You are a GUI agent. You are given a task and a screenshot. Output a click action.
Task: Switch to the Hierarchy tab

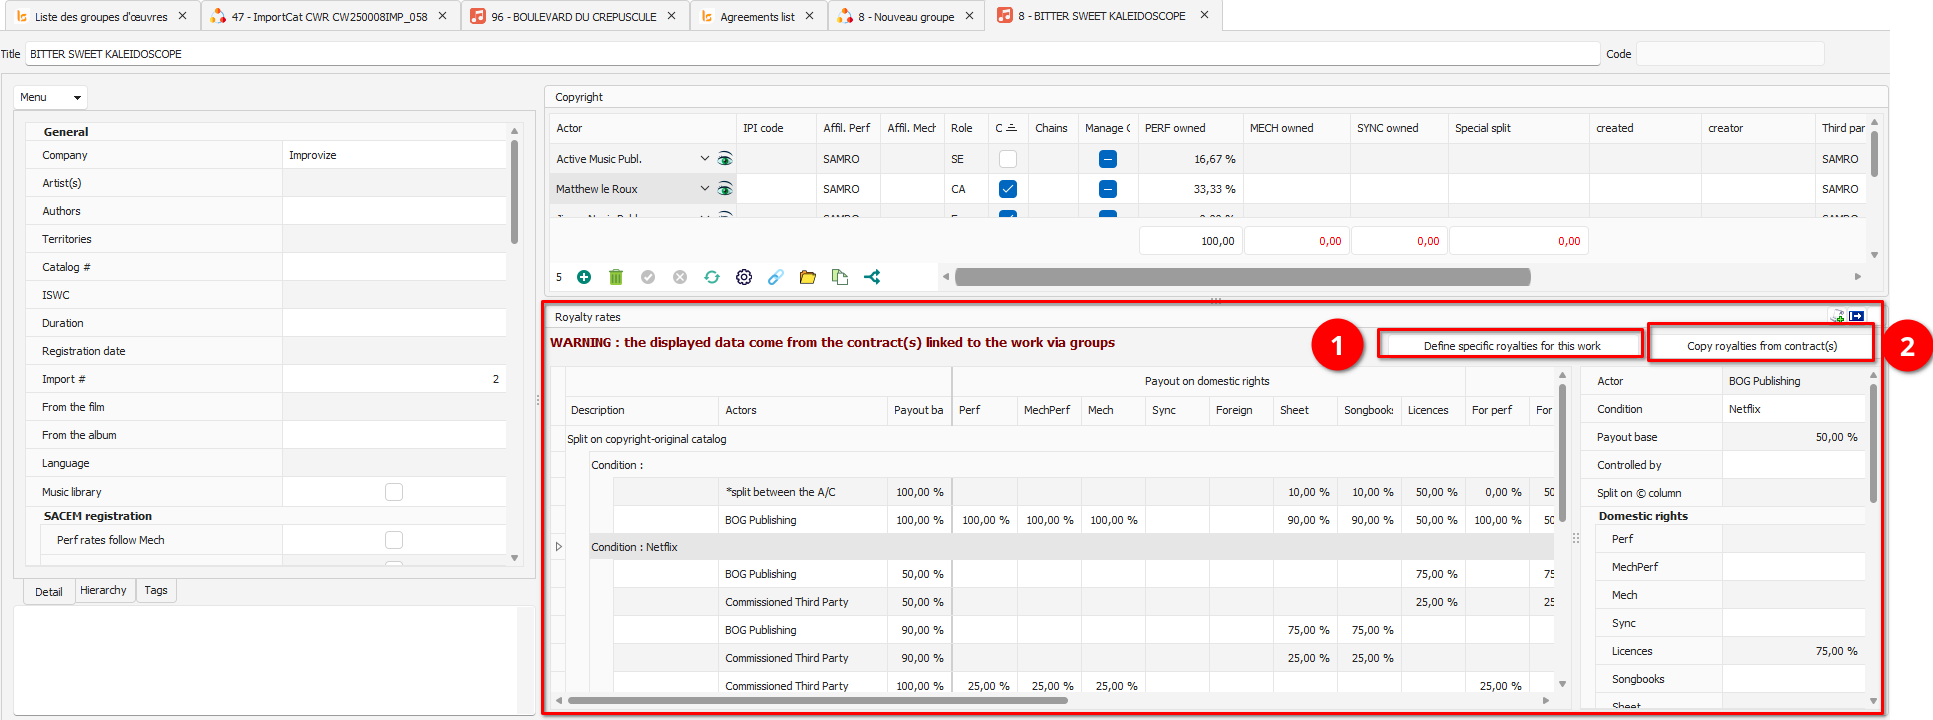[x=103, y=591]
